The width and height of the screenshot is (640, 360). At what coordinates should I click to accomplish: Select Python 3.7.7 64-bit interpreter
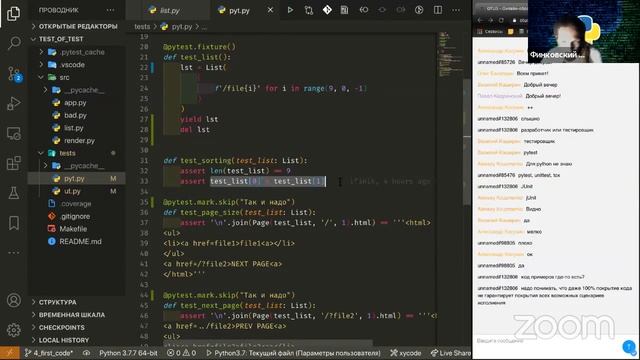point(128,353)
